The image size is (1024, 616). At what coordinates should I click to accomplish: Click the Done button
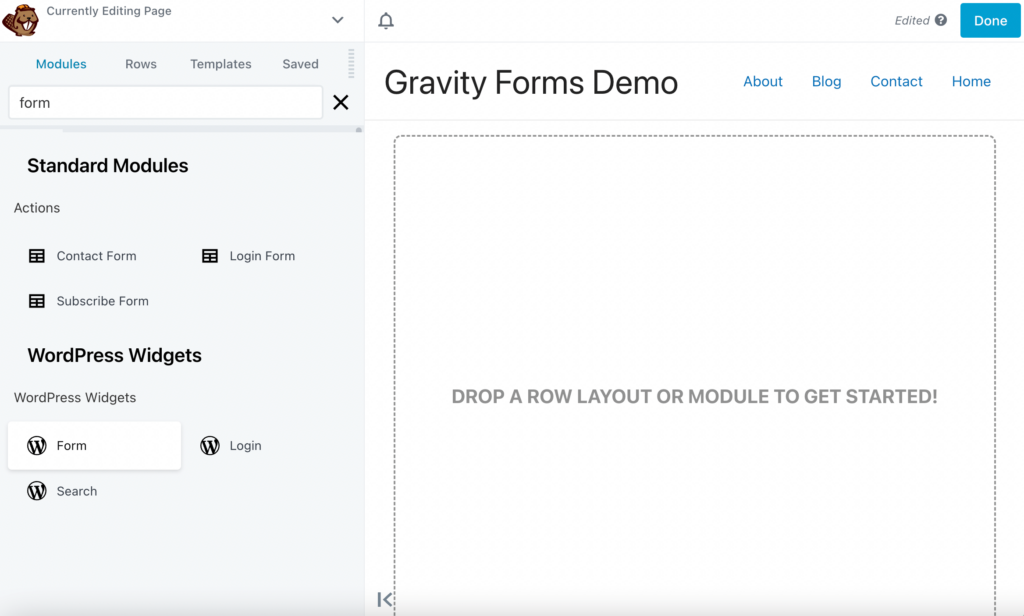click(990, 19)
